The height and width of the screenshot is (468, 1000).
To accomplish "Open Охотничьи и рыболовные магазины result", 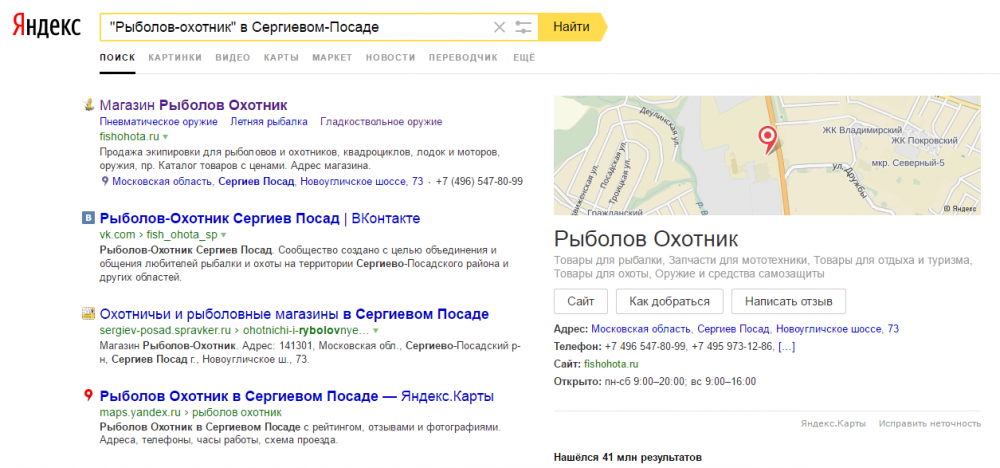I will click(x=295, y=314).
